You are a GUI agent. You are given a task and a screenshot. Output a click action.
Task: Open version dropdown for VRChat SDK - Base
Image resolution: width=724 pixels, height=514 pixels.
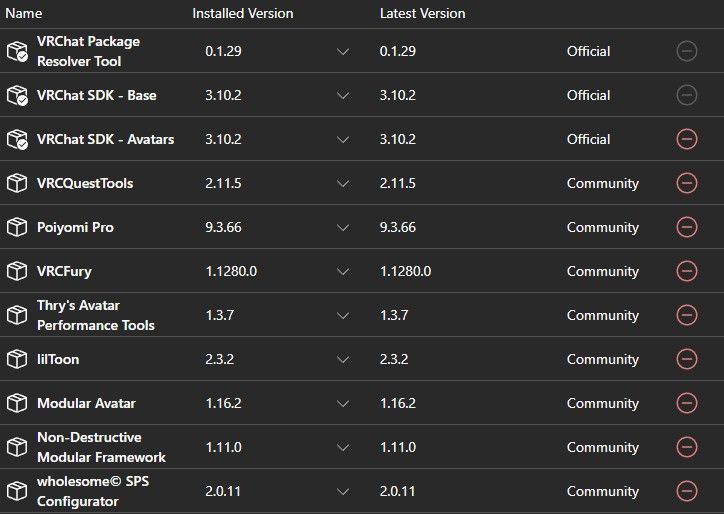pyautogui.click(x=343, y=96)
